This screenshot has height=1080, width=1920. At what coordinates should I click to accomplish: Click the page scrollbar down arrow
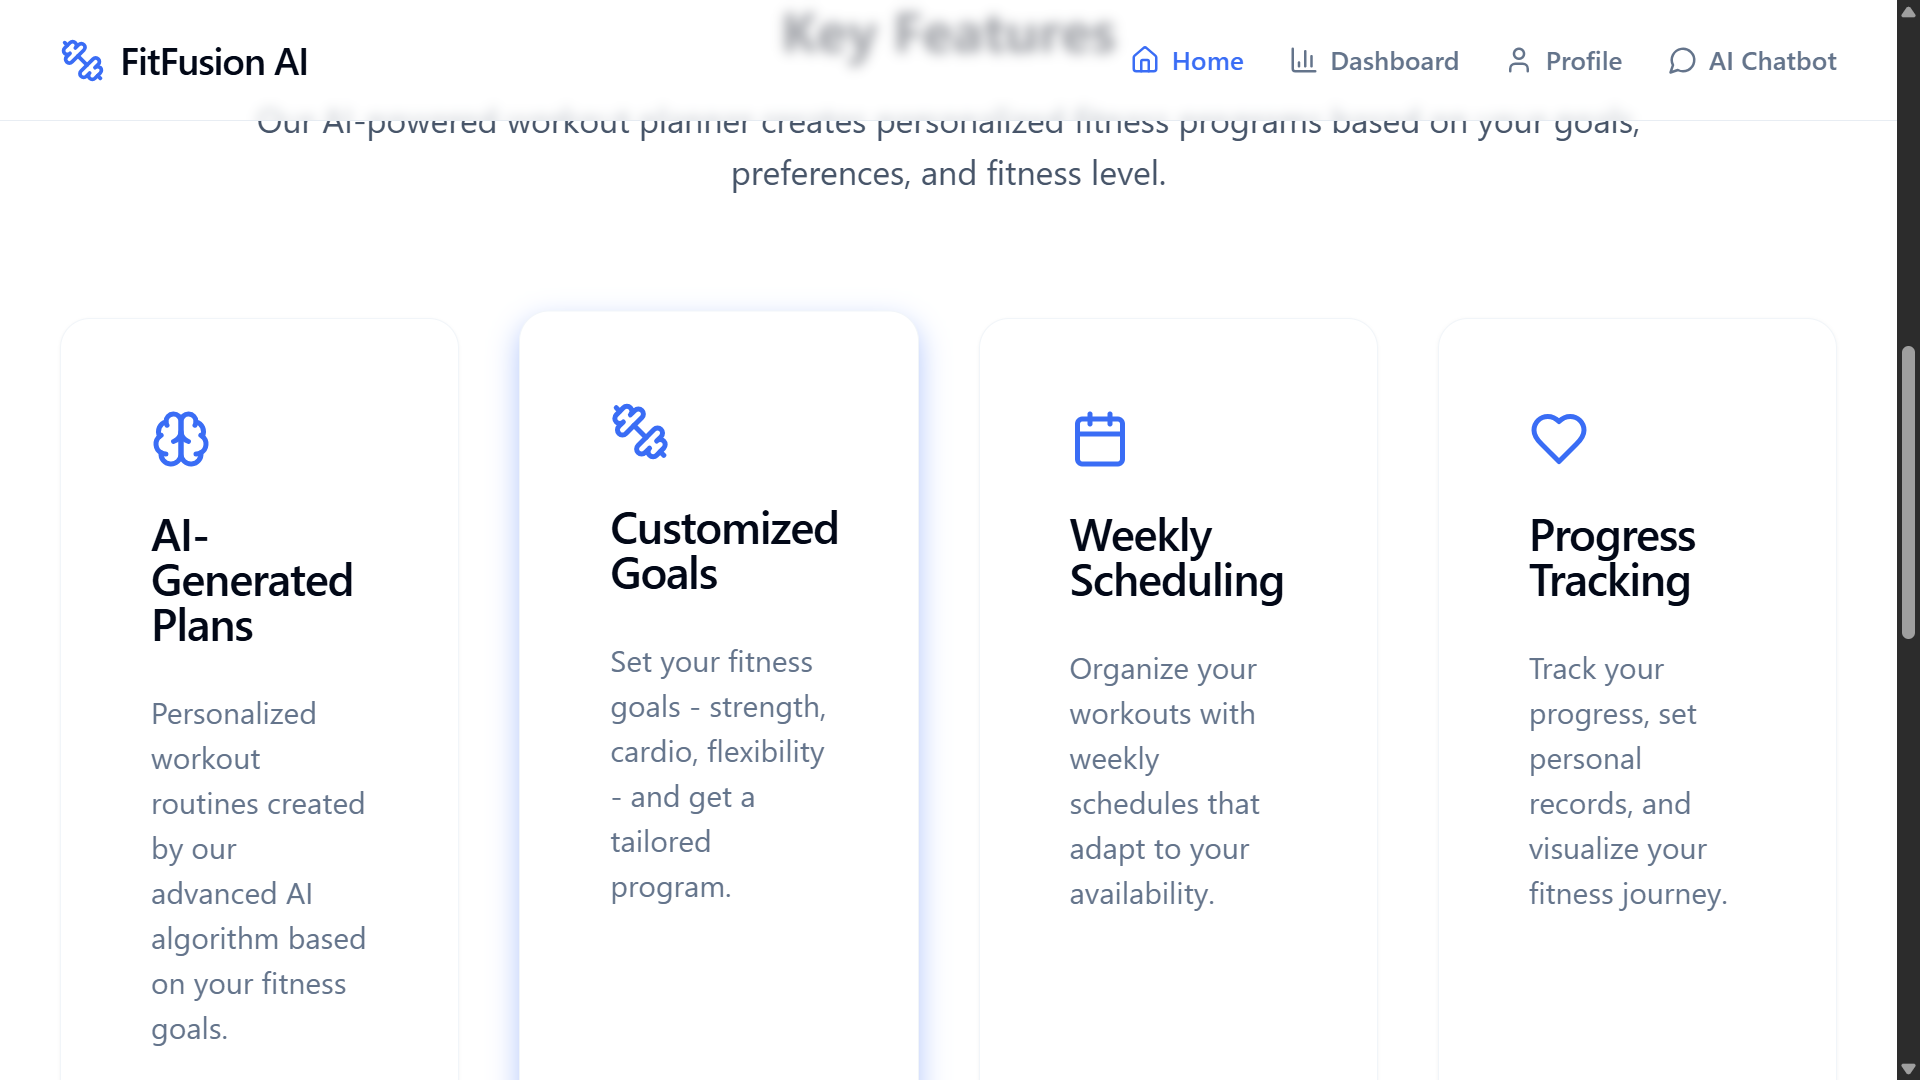coord(1908,1069)
